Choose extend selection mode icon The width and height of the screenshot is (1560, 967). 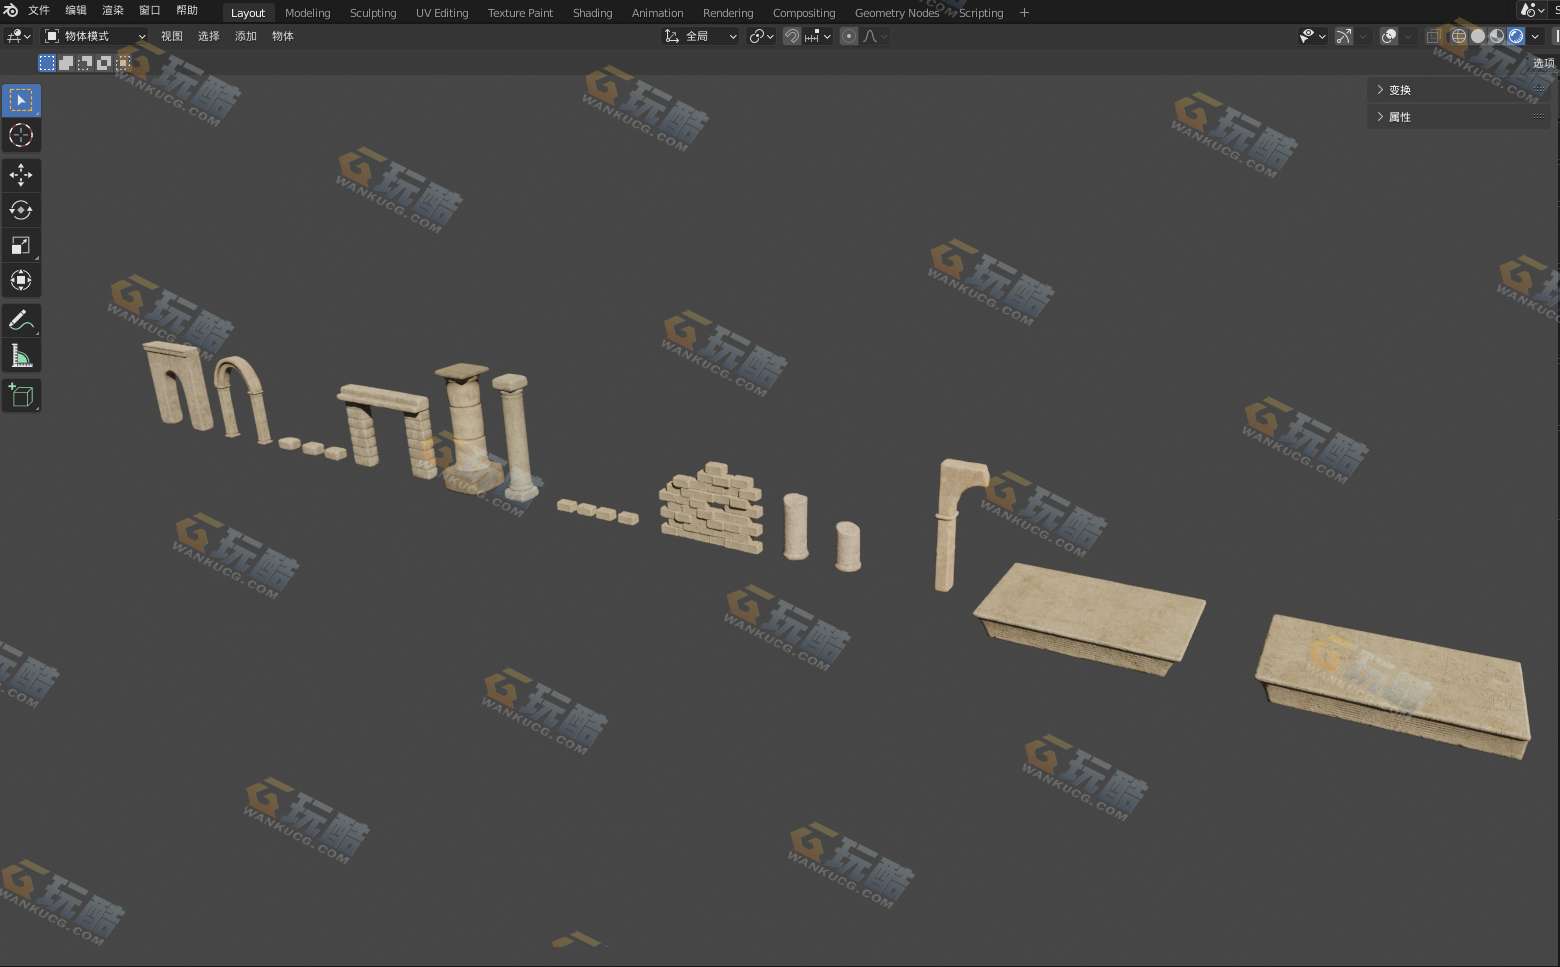coord(66,62)
